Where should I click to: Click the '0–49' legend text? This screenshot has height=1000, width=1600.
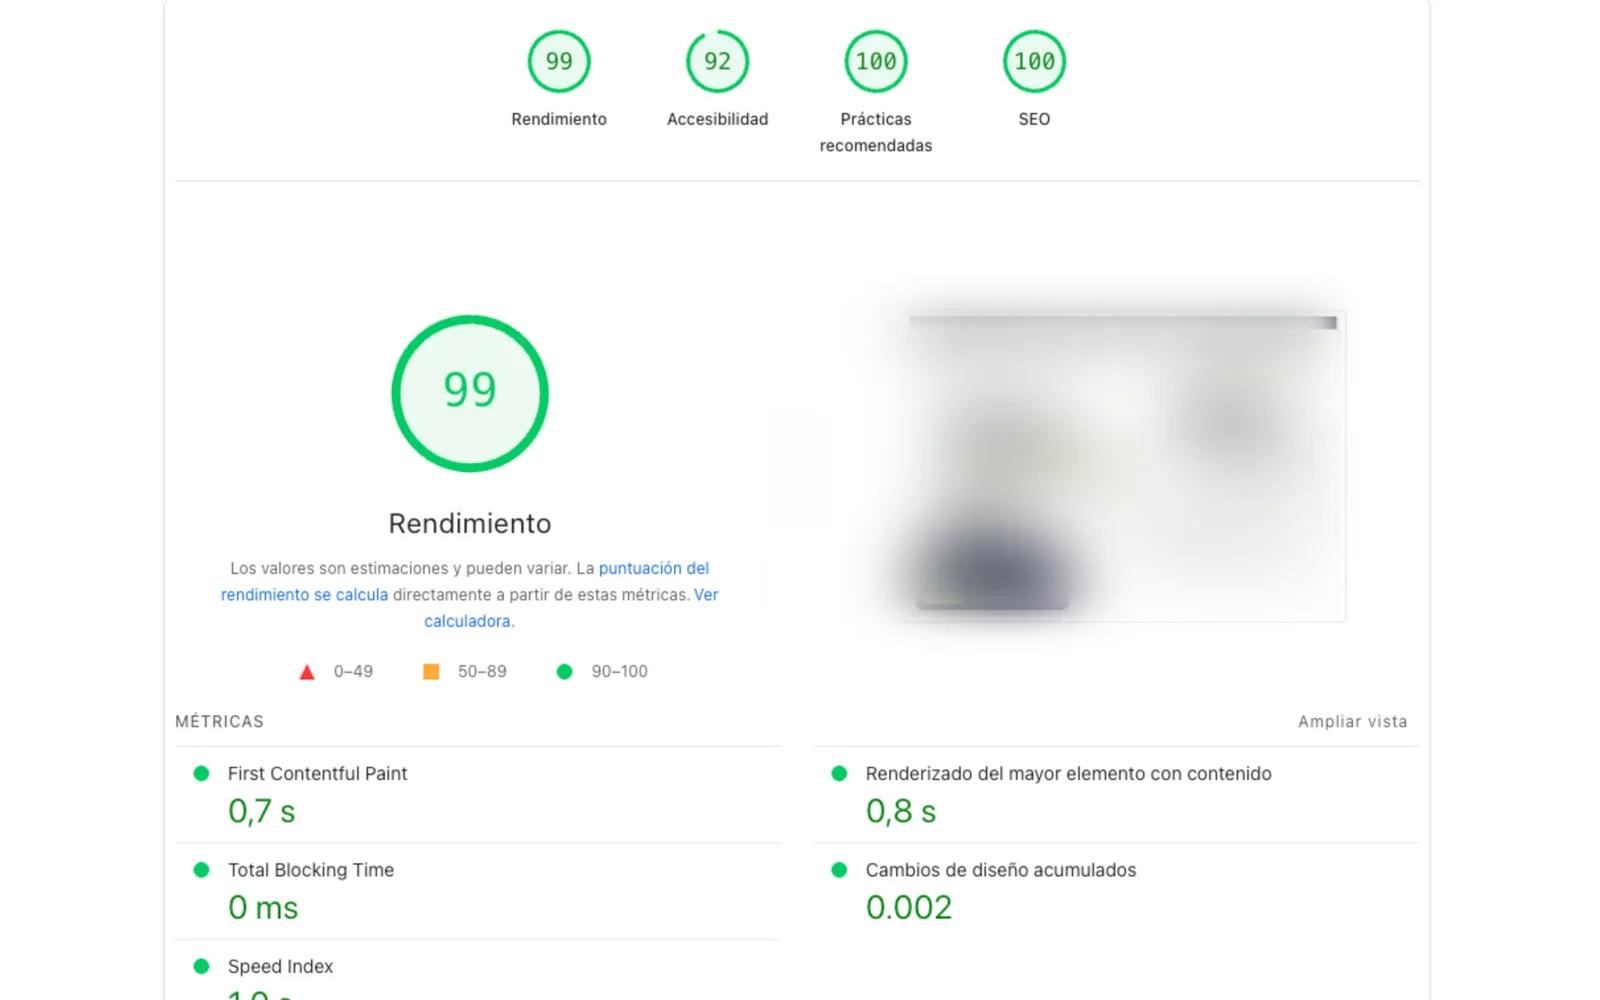pyautogui.click(x=353, y=672)
